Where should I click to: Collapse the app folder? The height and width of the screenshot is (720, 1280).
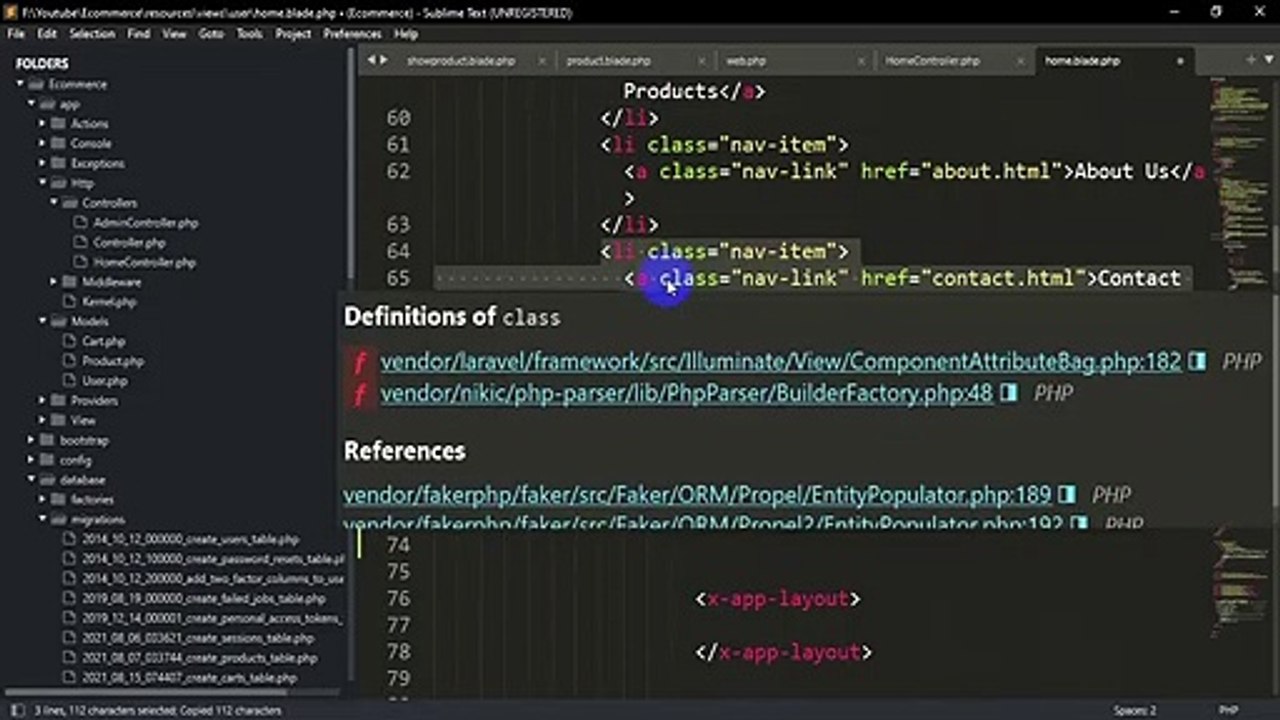pyautogui.click(x=31, y=104)
